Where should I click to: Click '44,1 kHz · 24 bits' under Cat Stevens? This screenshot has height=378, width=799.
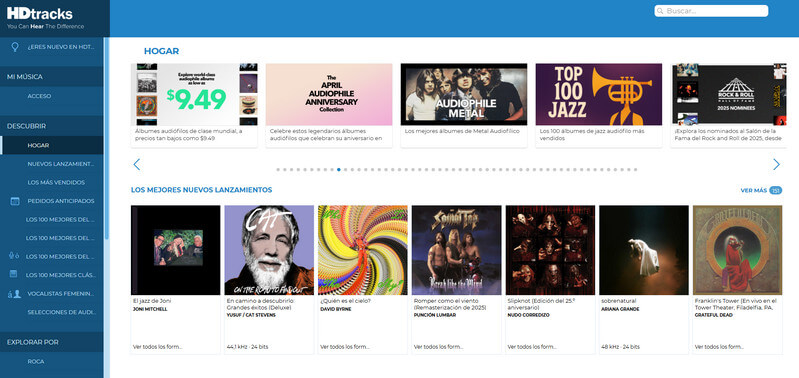coord(247,347)
